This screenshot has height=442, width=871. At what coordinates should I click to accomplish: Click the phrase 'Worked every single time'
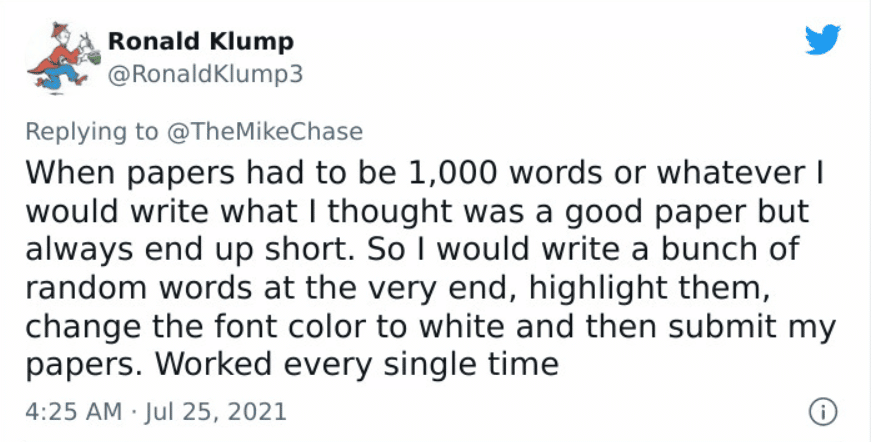point(356,364)
